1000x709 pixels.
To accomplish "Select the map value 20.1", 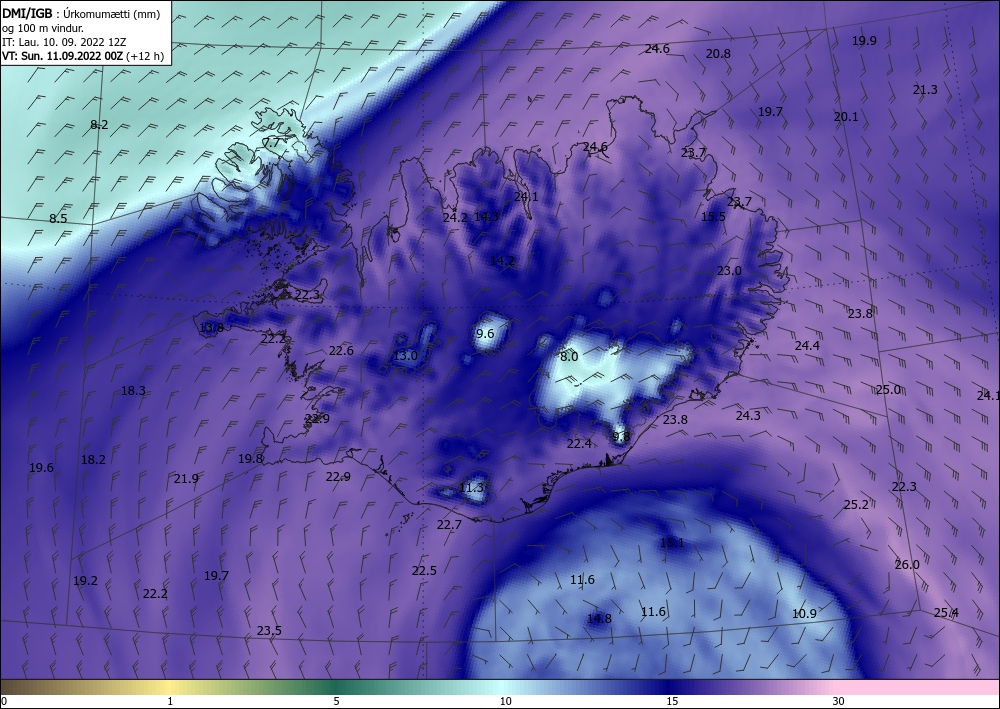I will [x=846, y=117].
